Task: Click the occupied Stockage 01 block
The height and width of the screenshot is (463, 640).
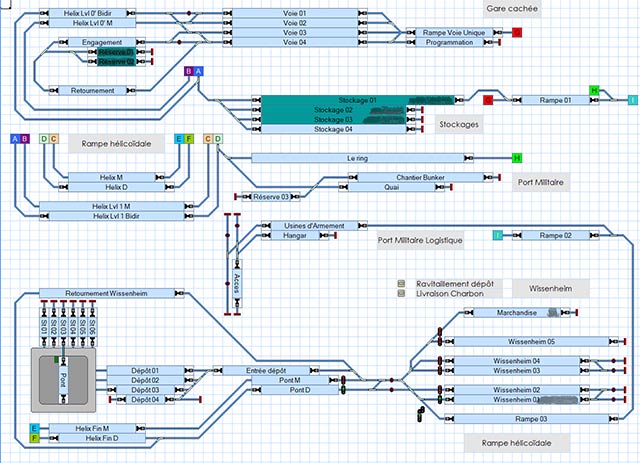Action: [x=358, y=100]
